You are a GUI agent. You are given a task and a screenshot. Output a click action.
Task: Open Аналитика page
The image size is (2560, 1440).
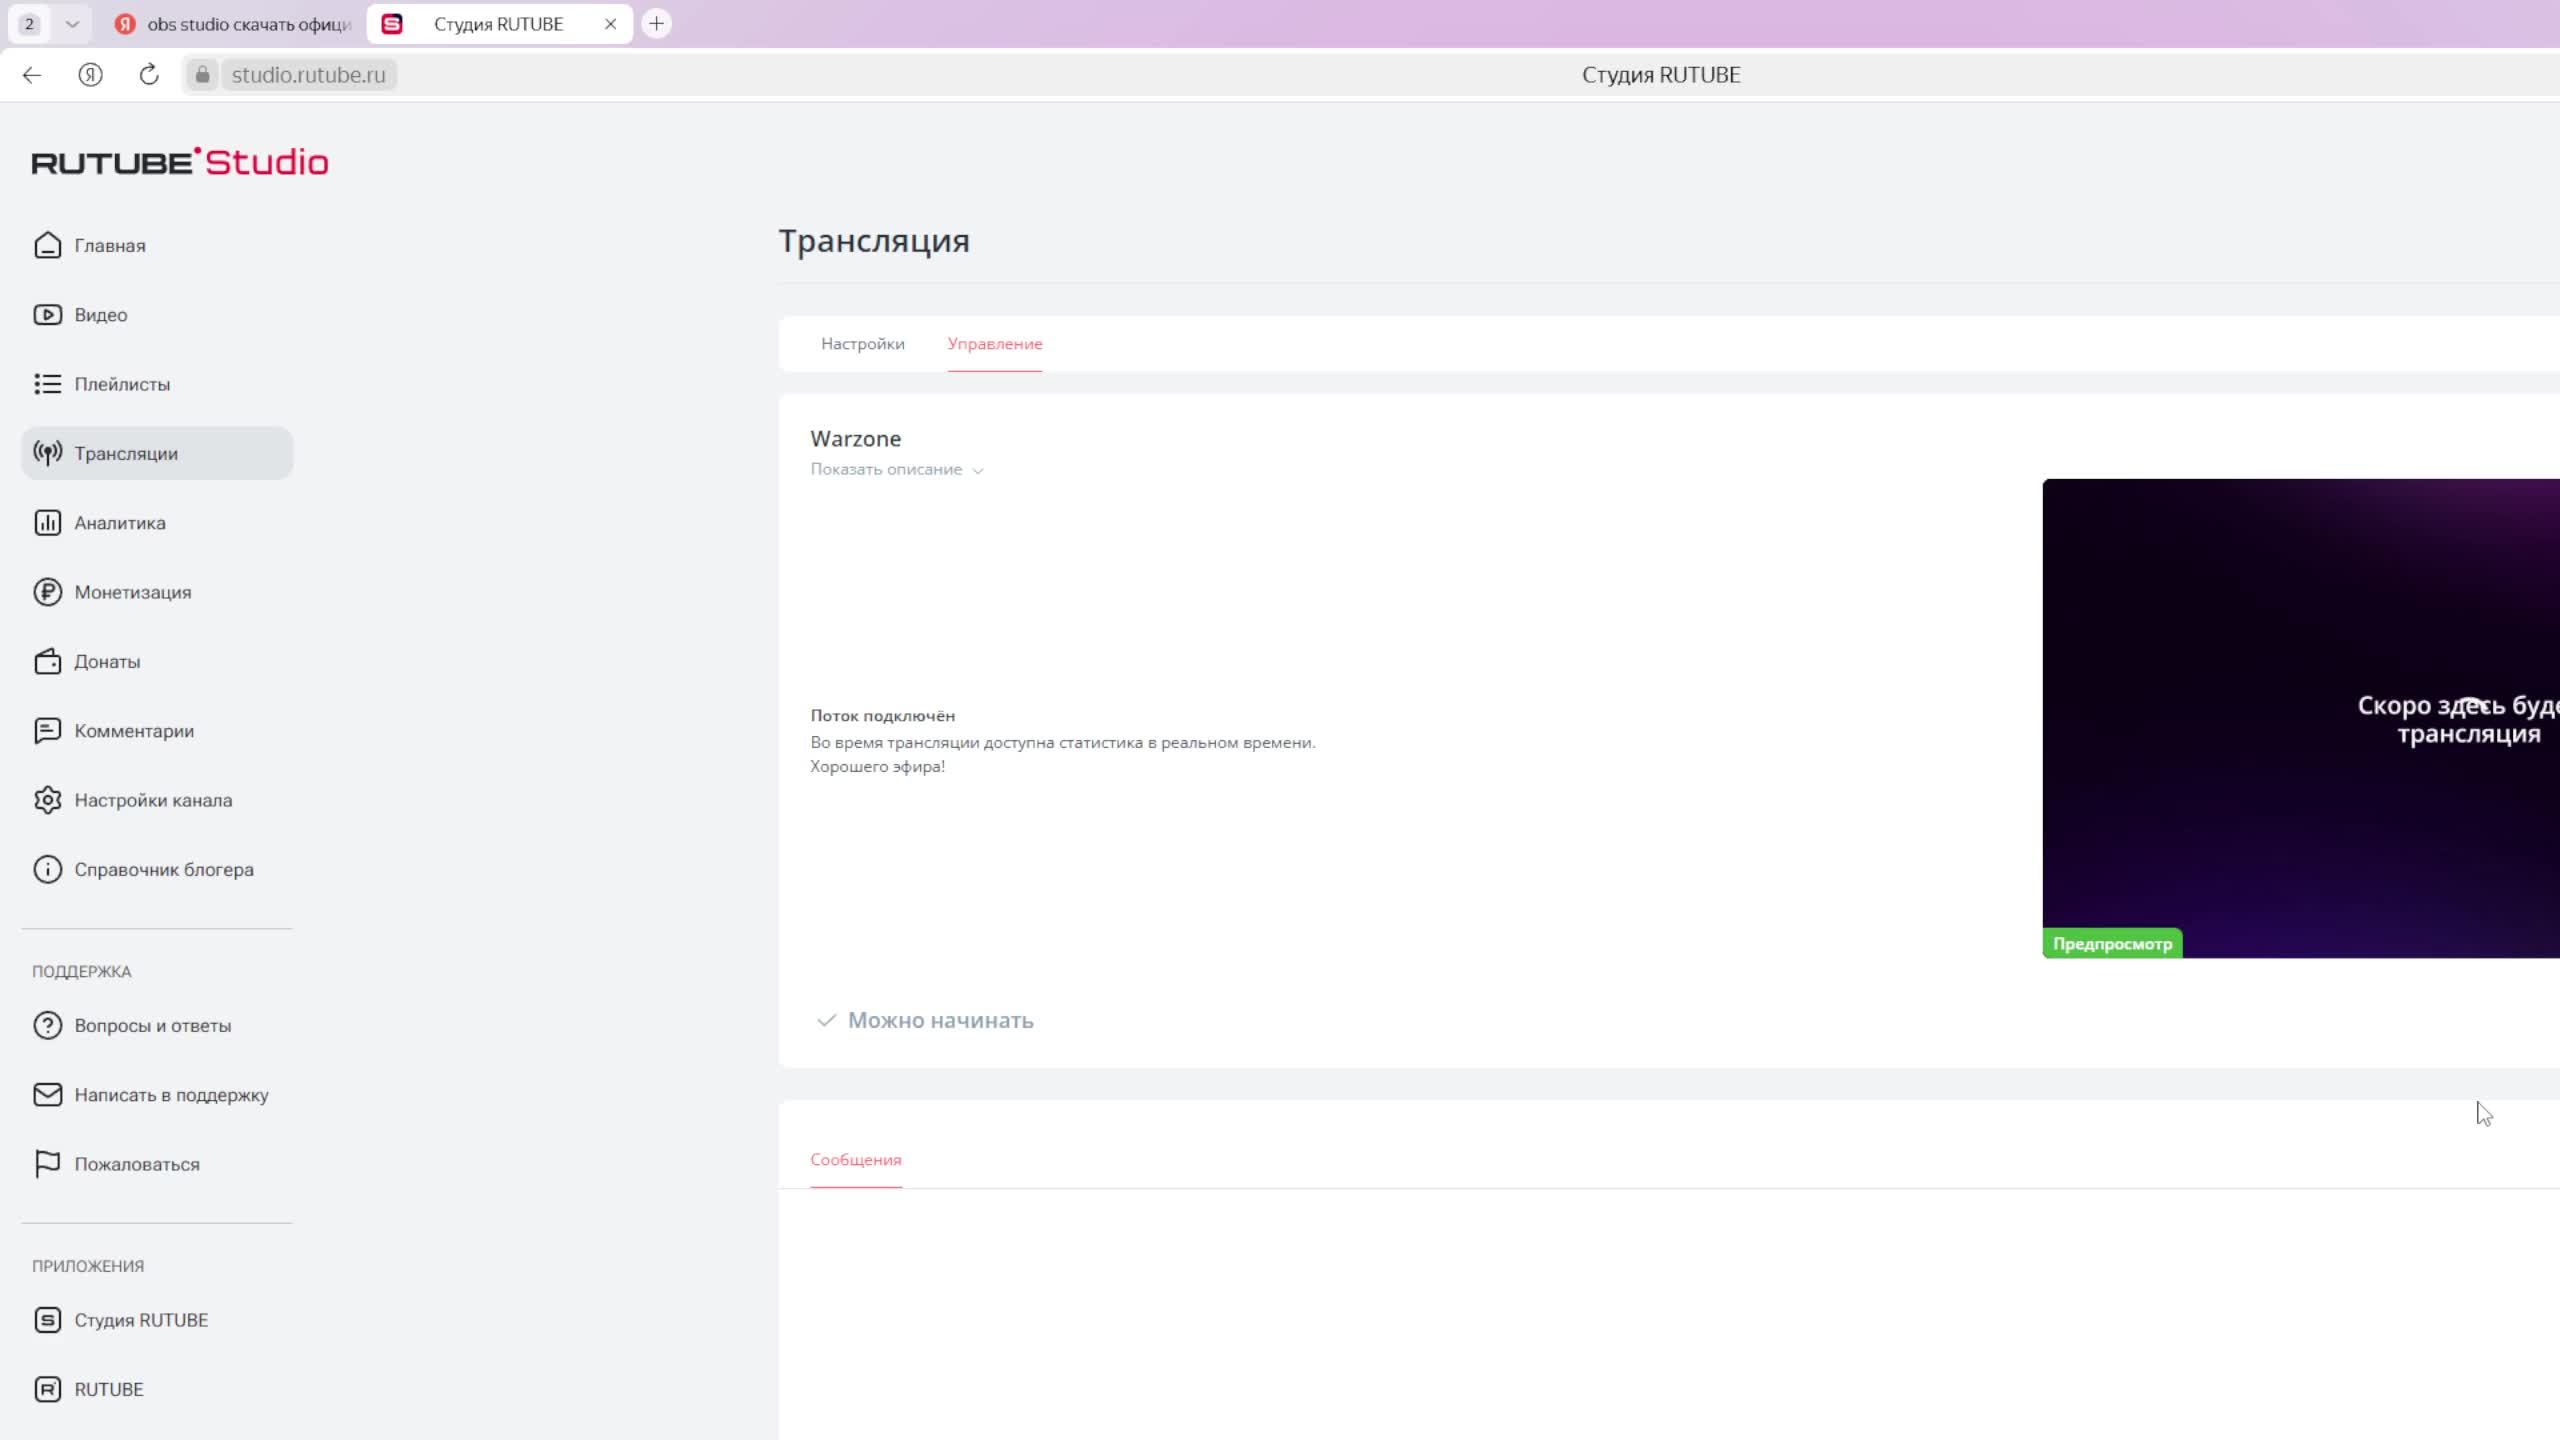(157, 523)
